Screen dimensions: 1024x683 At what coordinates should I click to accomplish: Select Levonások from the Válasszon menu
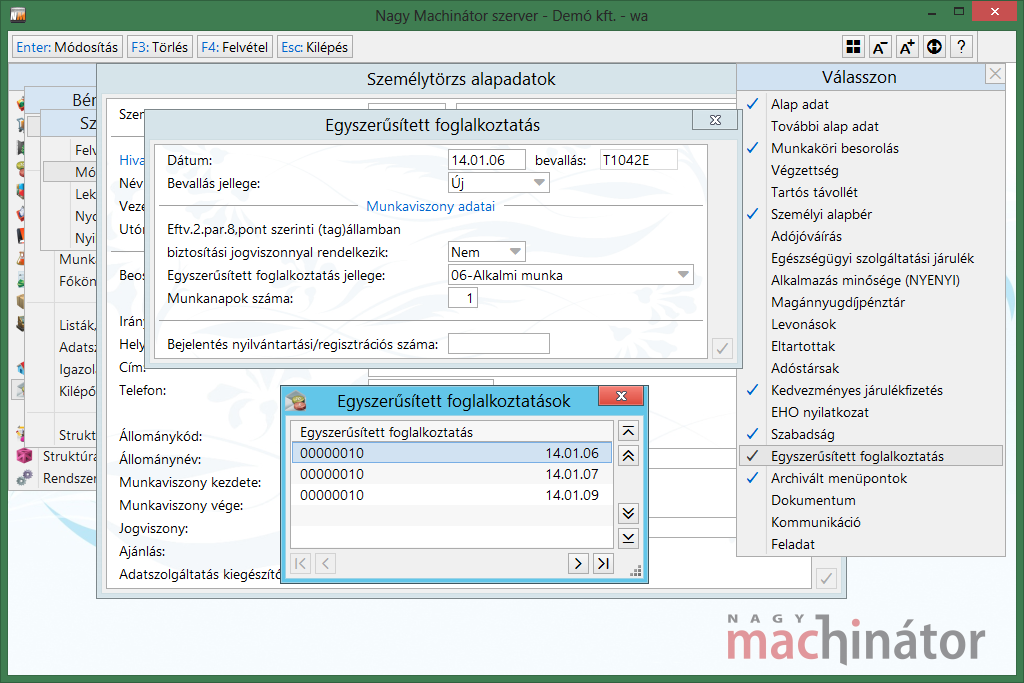click(x=803, y=324)
